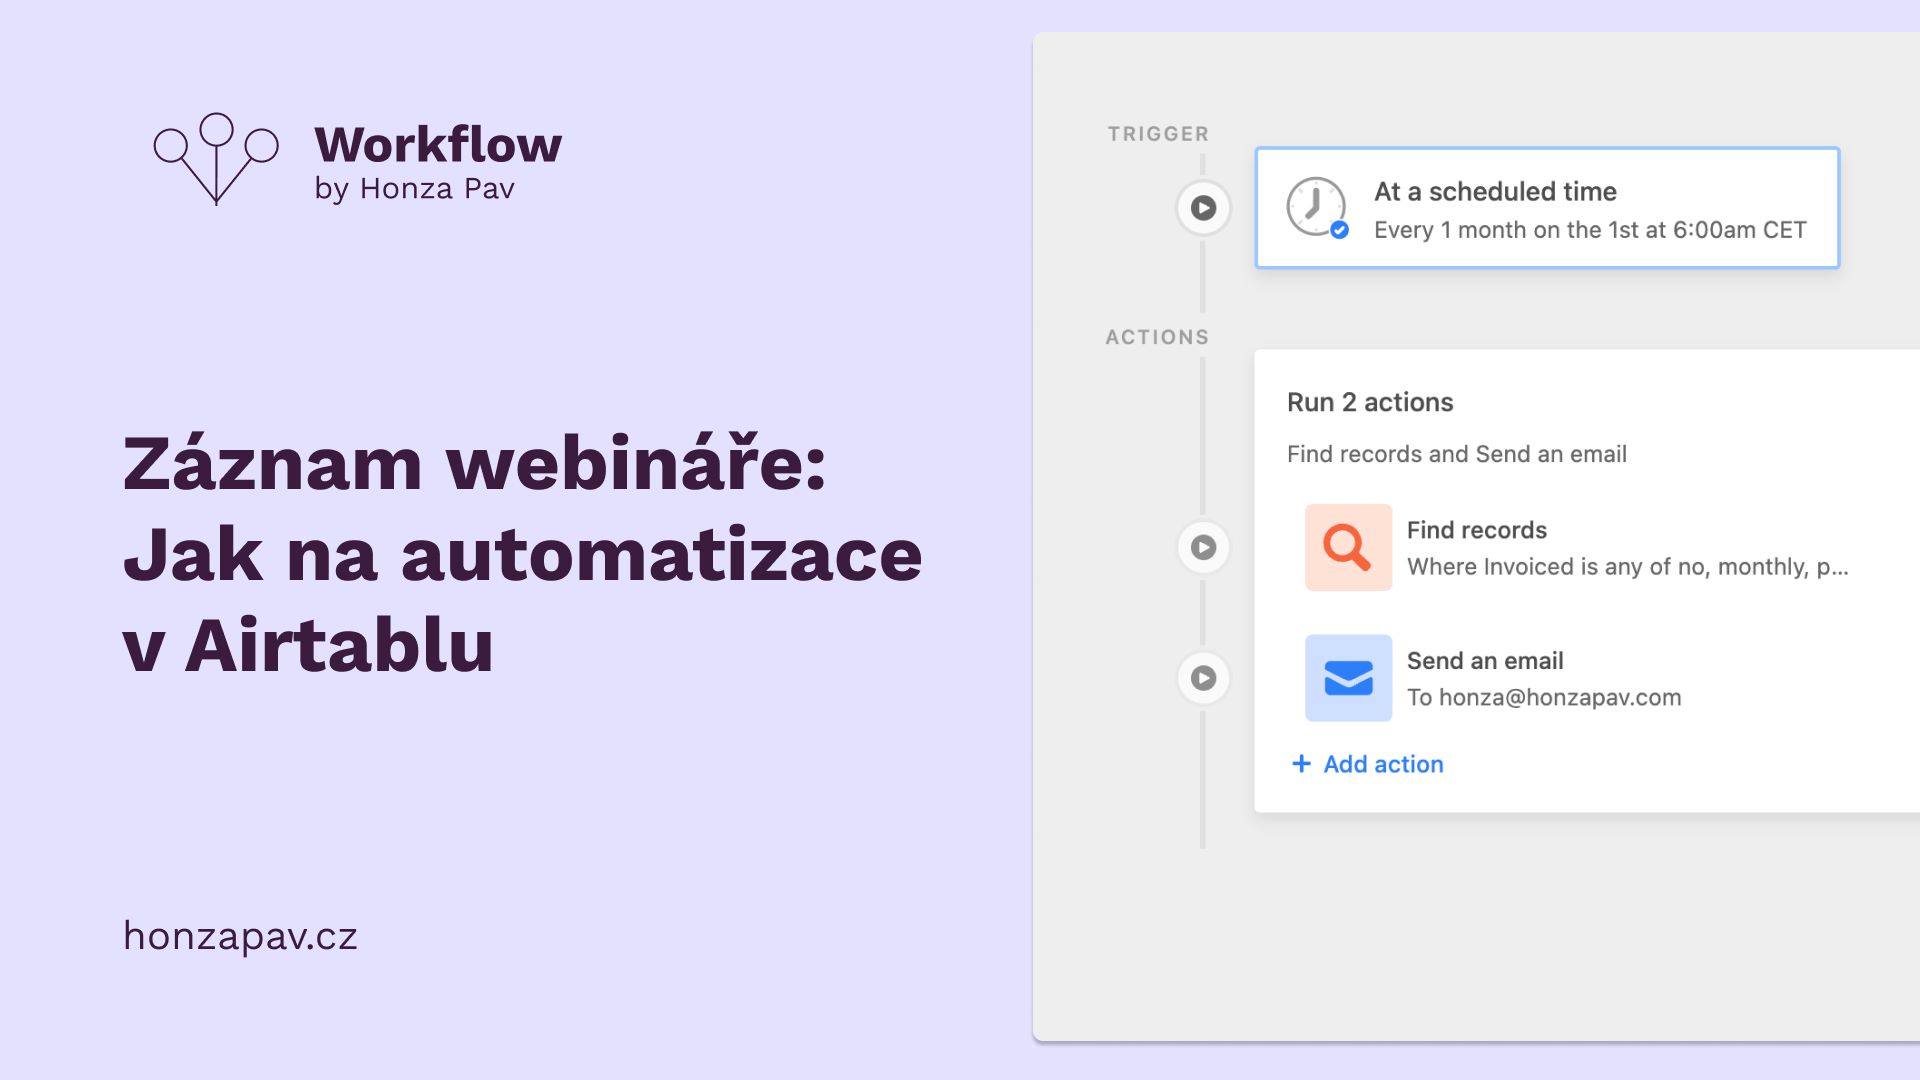Click the Add action link

pyautogui.click(x=1383, y=764)
